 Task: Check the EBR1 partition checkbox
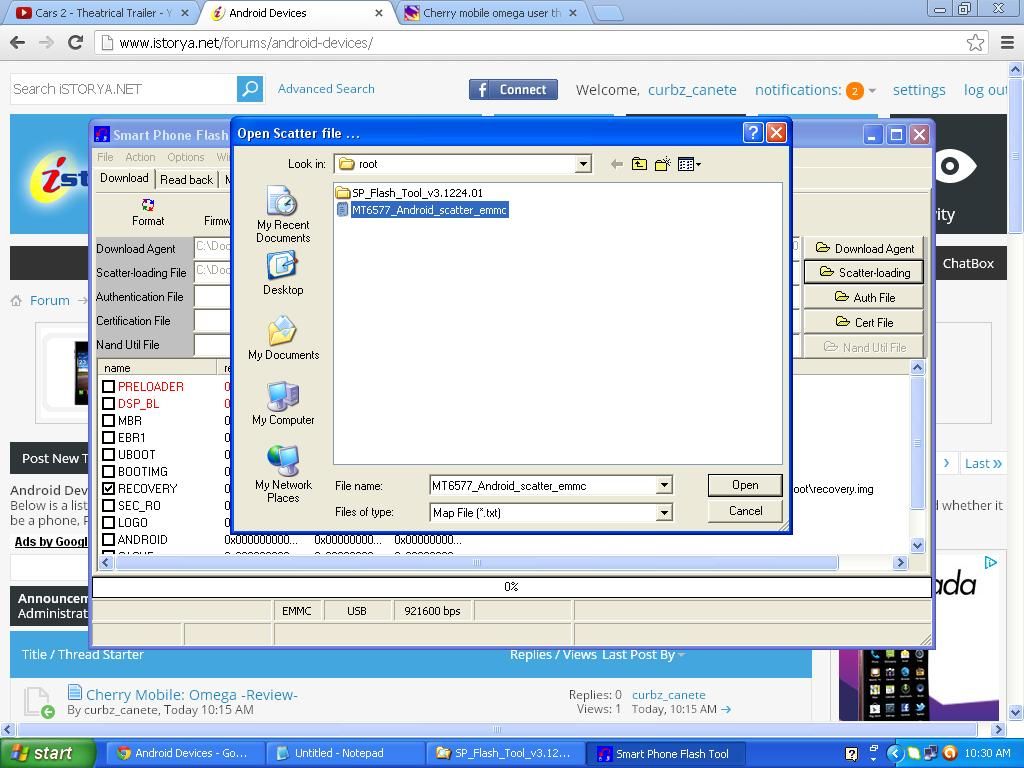pyautogui.click(x=108, y=438)
